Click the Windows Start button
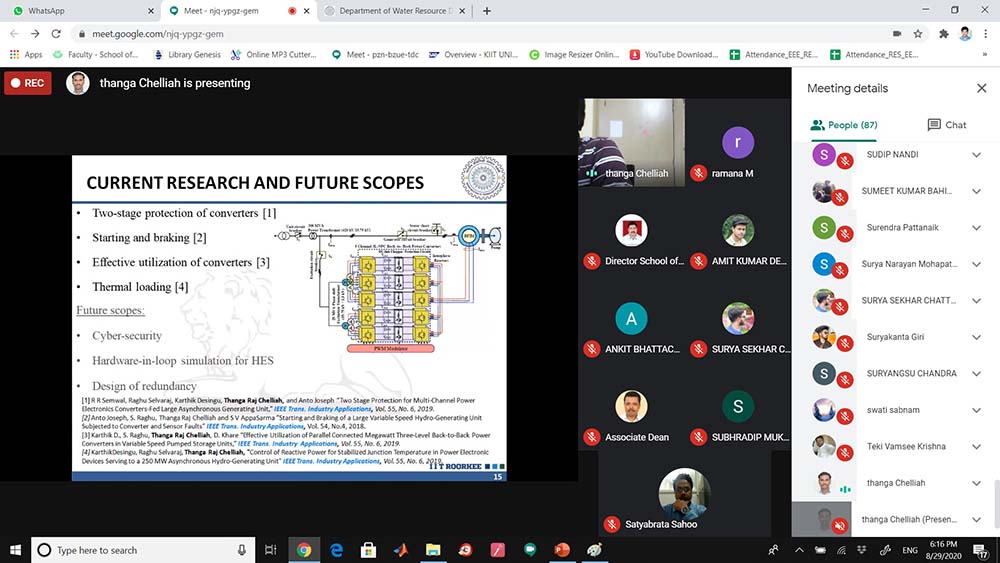Image resolution: width=1000 pixels, height=563 pixels. tap(15, 550)
